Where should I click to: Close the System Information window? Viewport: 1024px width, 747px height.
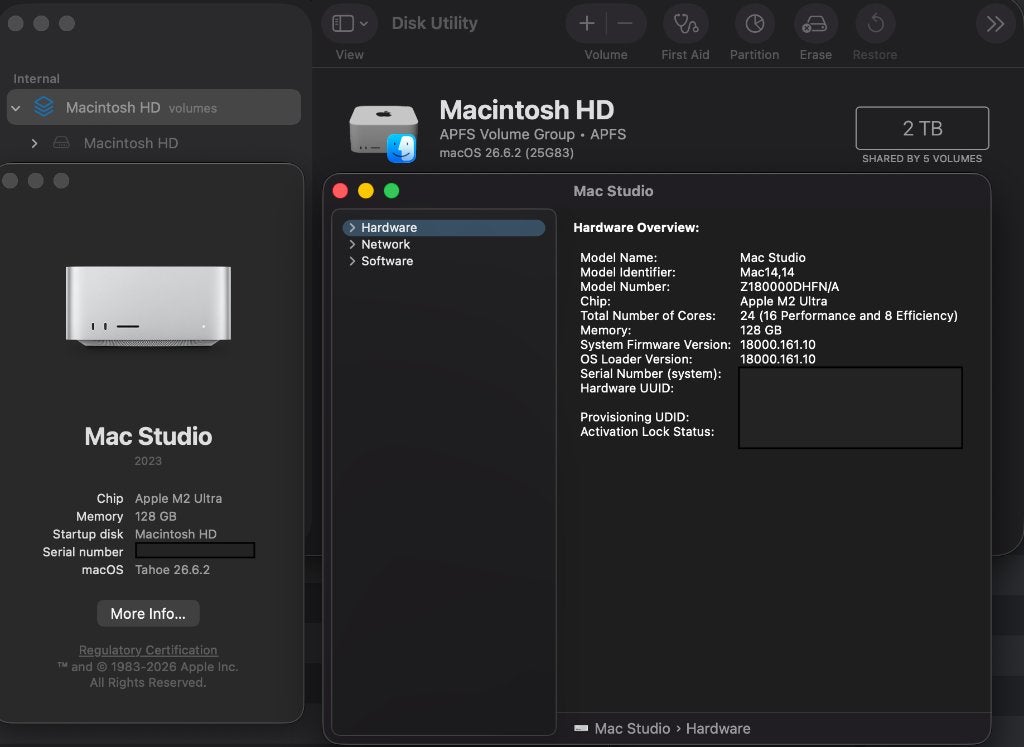click(340, 191)
